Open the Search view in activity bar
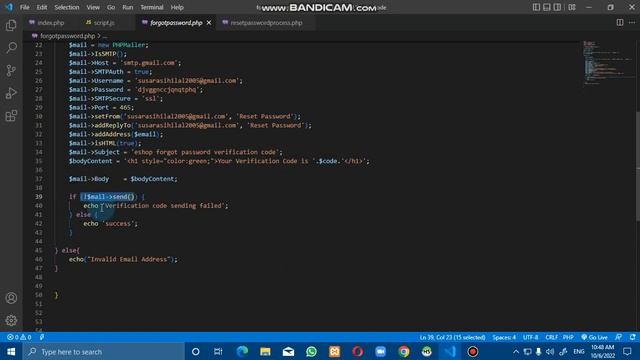This screenshot has width=640, height=360. pos(11,48)
